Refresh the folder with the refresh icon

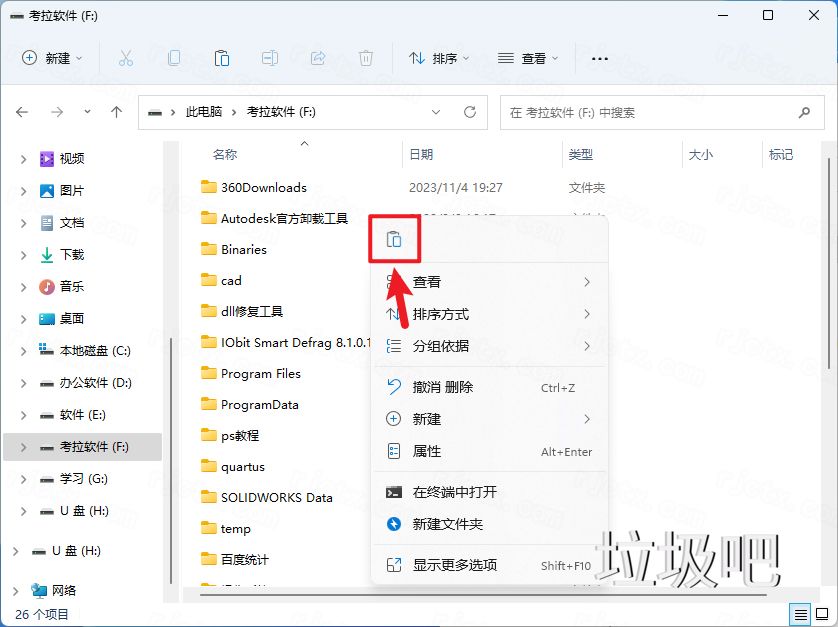(x=470, y=112)
